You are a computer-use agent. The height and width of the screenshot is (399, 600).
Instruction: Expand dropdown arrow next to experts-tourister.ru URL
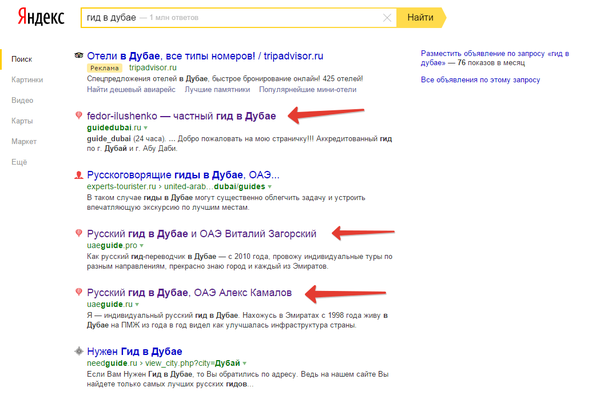click(269, 187)
